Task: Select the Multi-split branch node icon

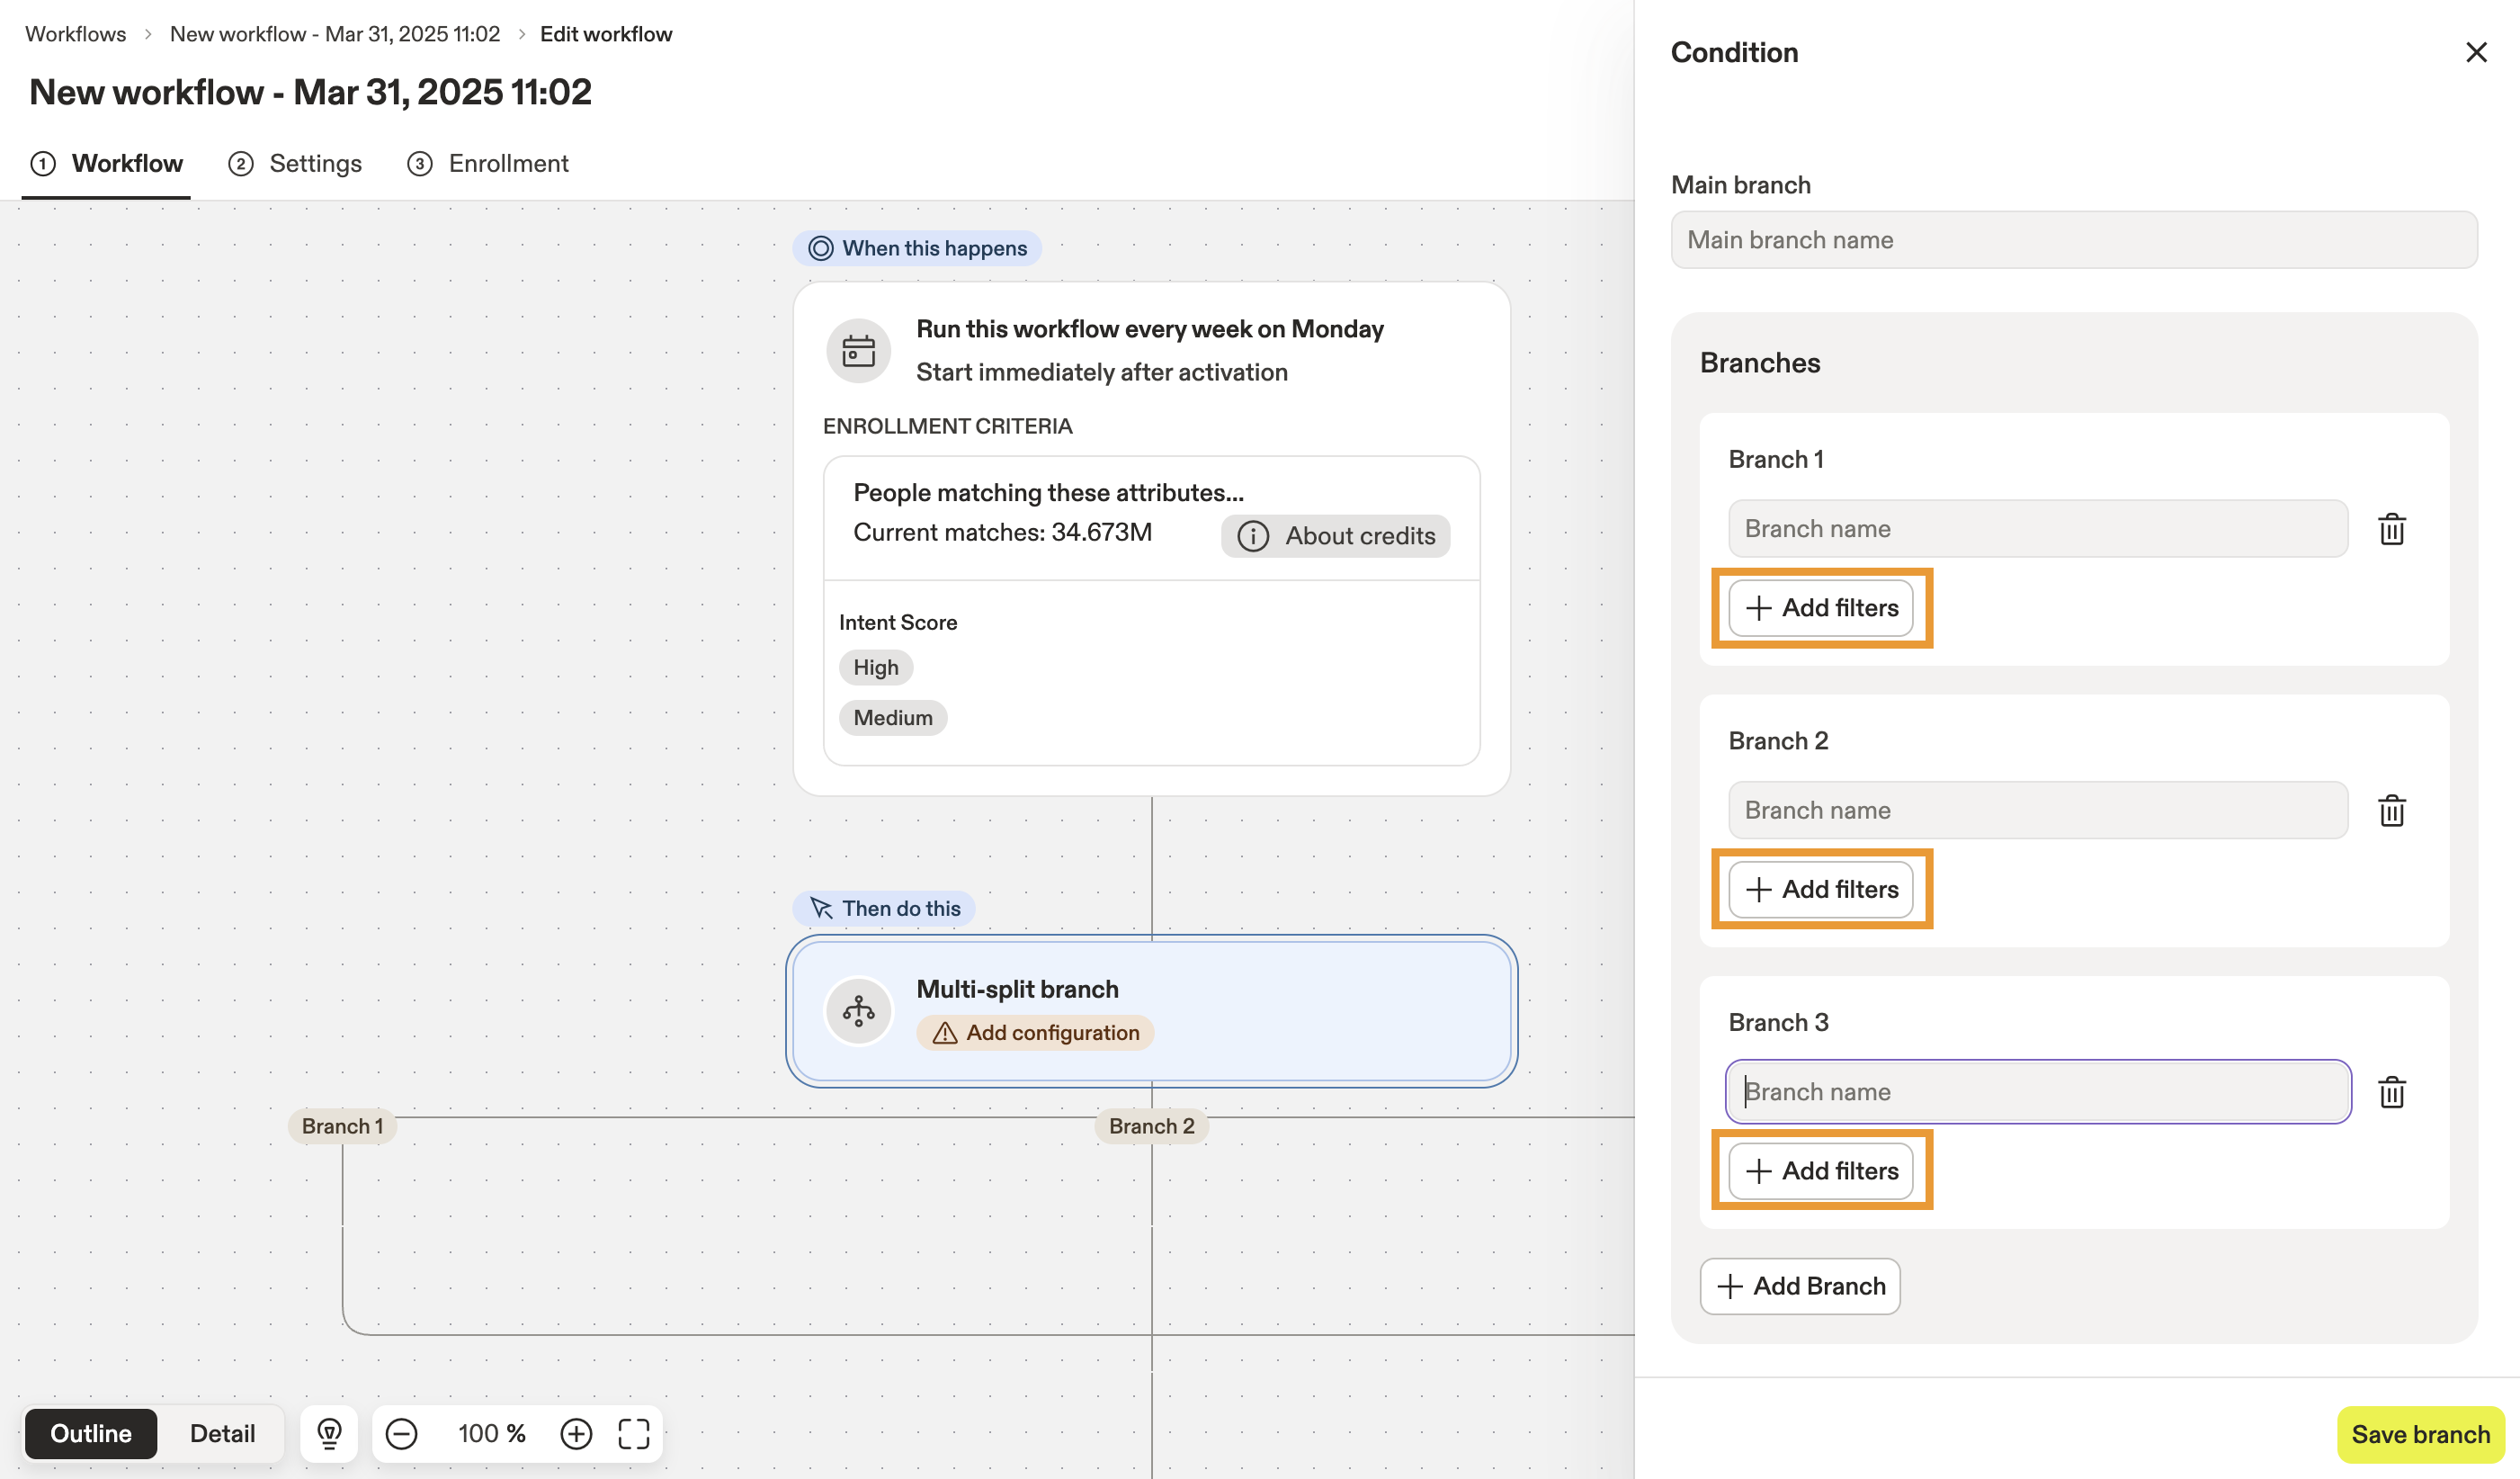Action: click(x=858, y=1010)
